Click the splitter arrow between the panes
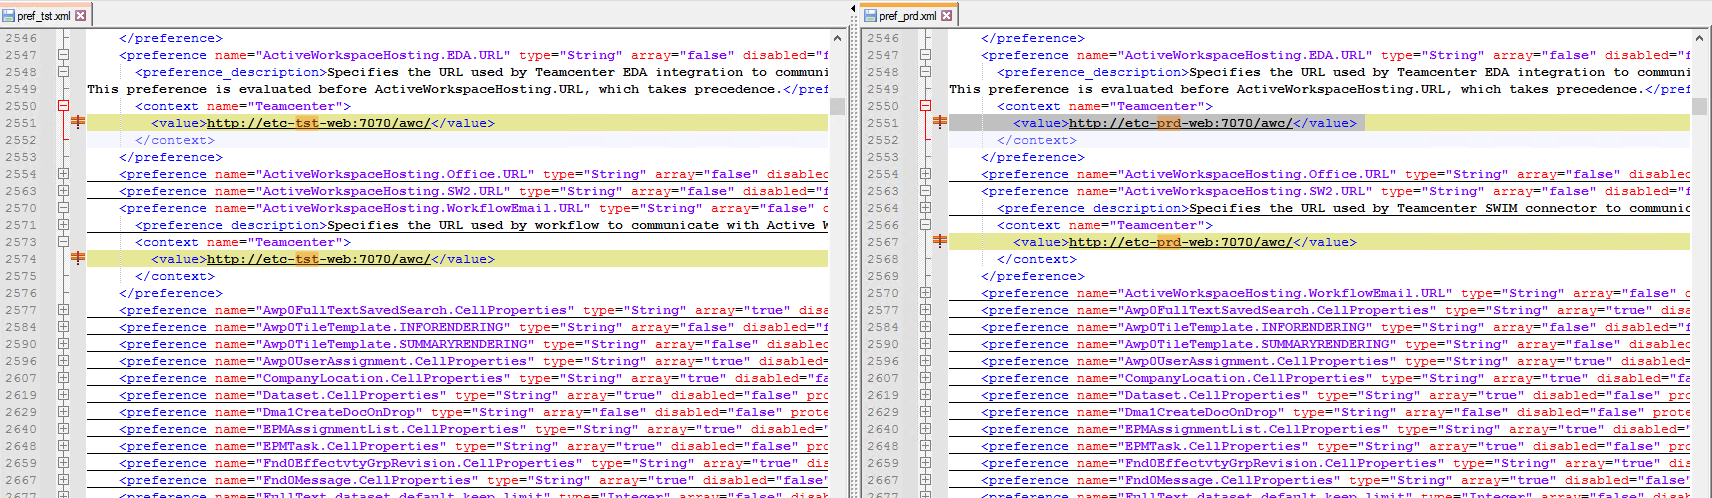This screenshot has width=1712, height=498. tap(853, 9)
